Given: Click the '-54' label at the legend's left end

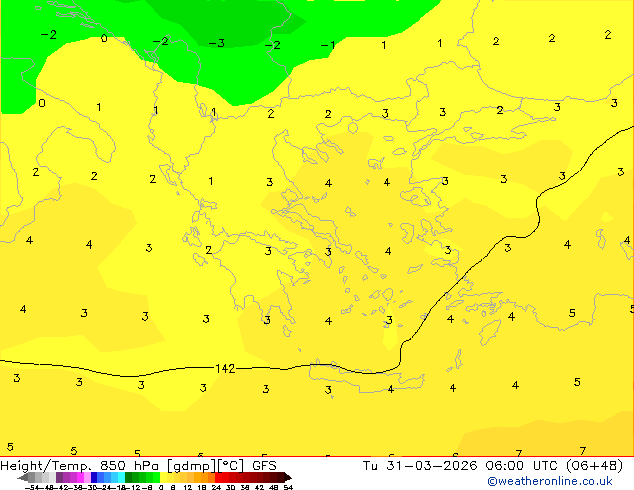Looking at the screenshot, I should (32, 487).
